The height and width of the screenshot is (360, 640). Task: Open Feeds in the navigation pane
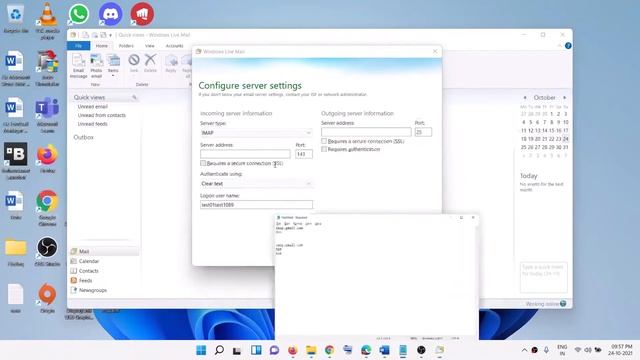coord(85,280)
